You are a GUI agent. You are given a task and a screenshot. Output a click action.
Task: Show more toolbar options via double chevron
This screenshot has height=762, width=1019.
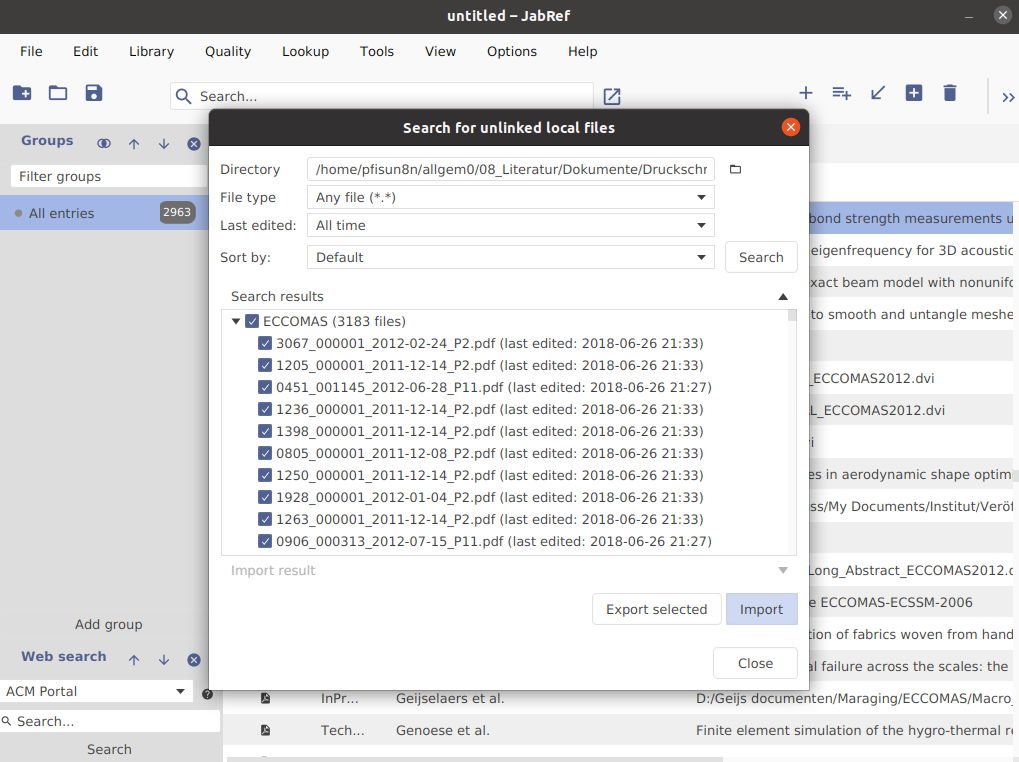pyautogui.click(x=1008, y=97)
